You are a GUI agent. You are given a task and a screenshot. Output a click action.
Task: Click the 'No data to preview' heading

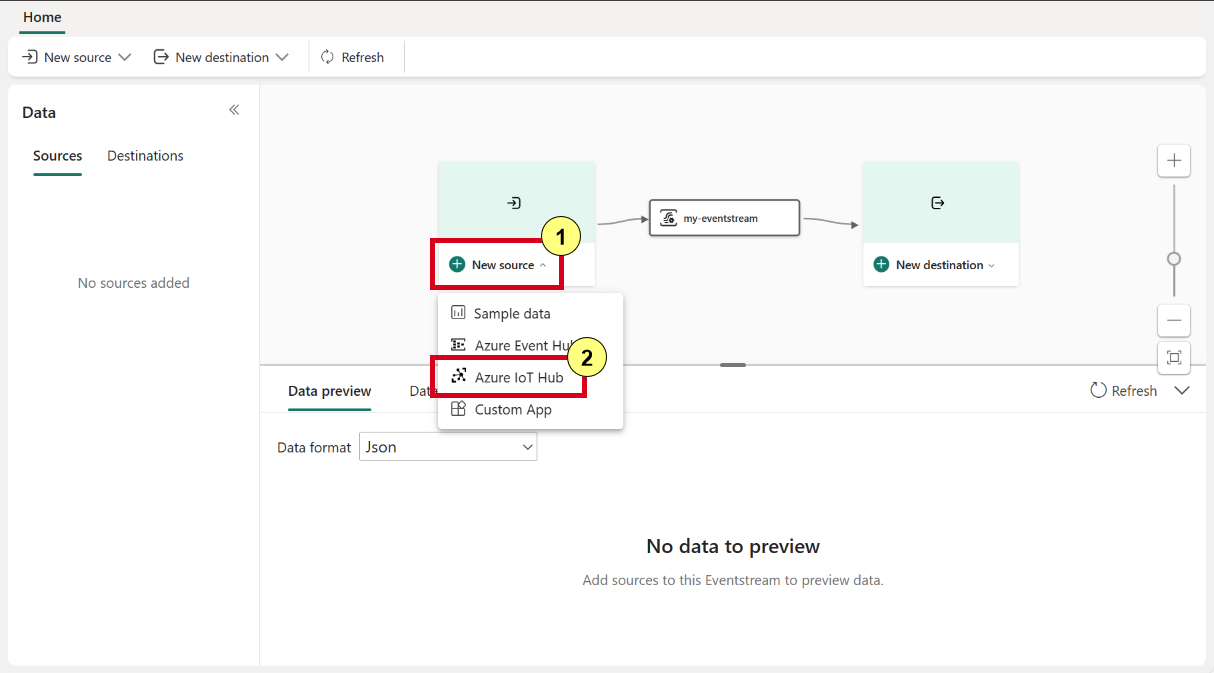coord(733,546)
